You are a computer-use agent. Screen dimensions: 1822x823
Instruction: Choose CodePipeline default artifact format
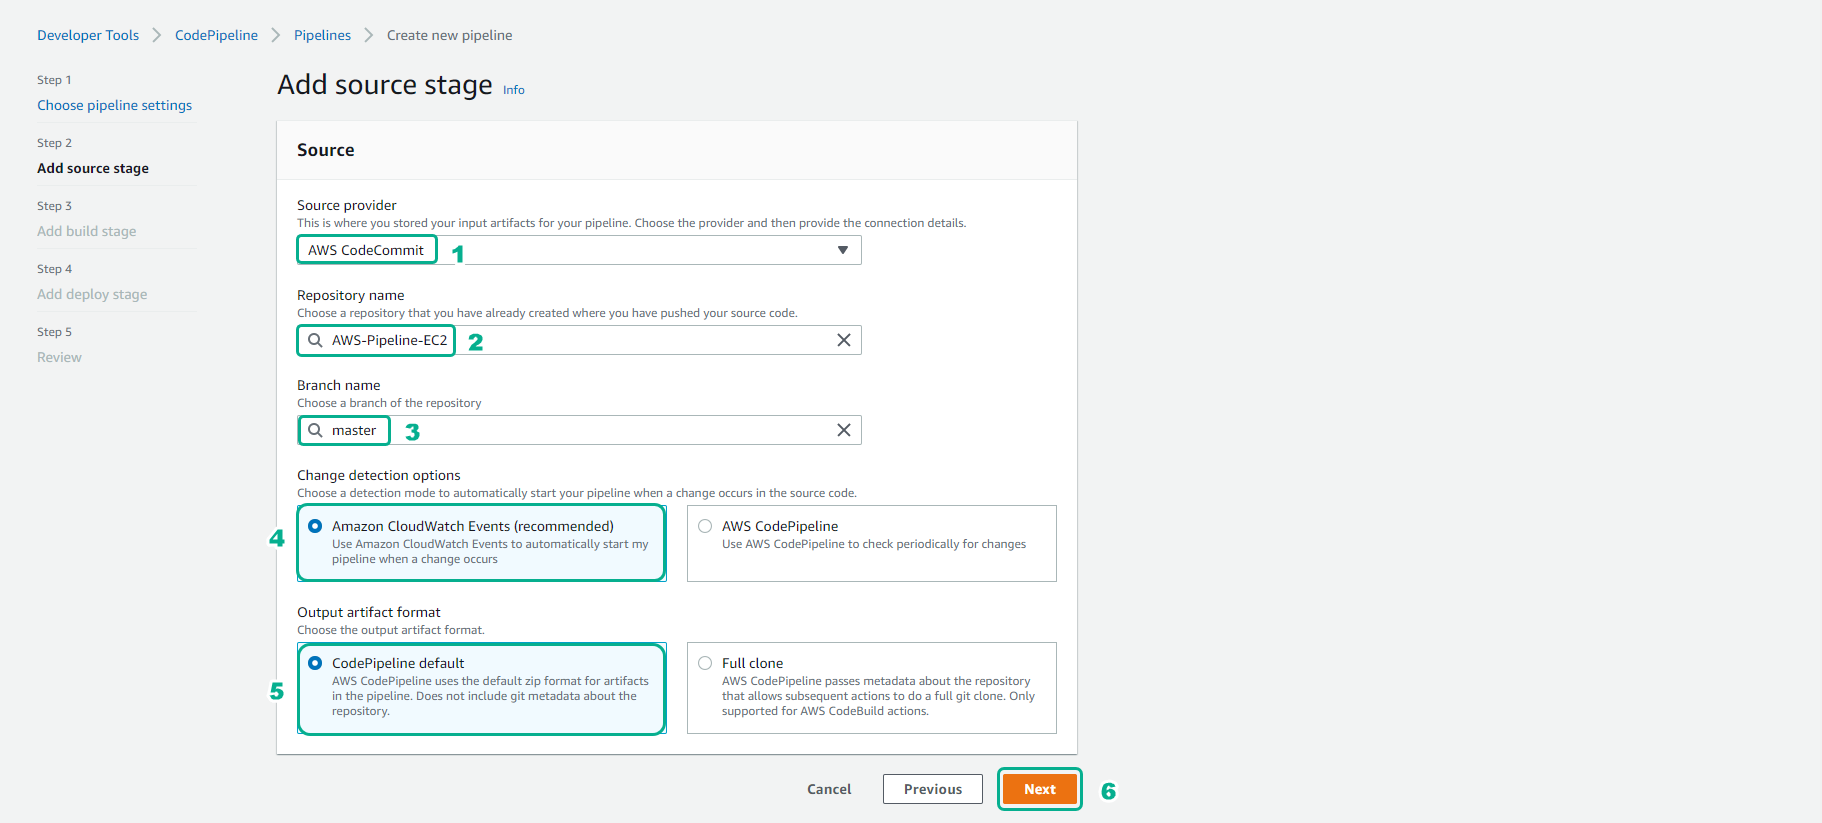(x=315, y=663)
